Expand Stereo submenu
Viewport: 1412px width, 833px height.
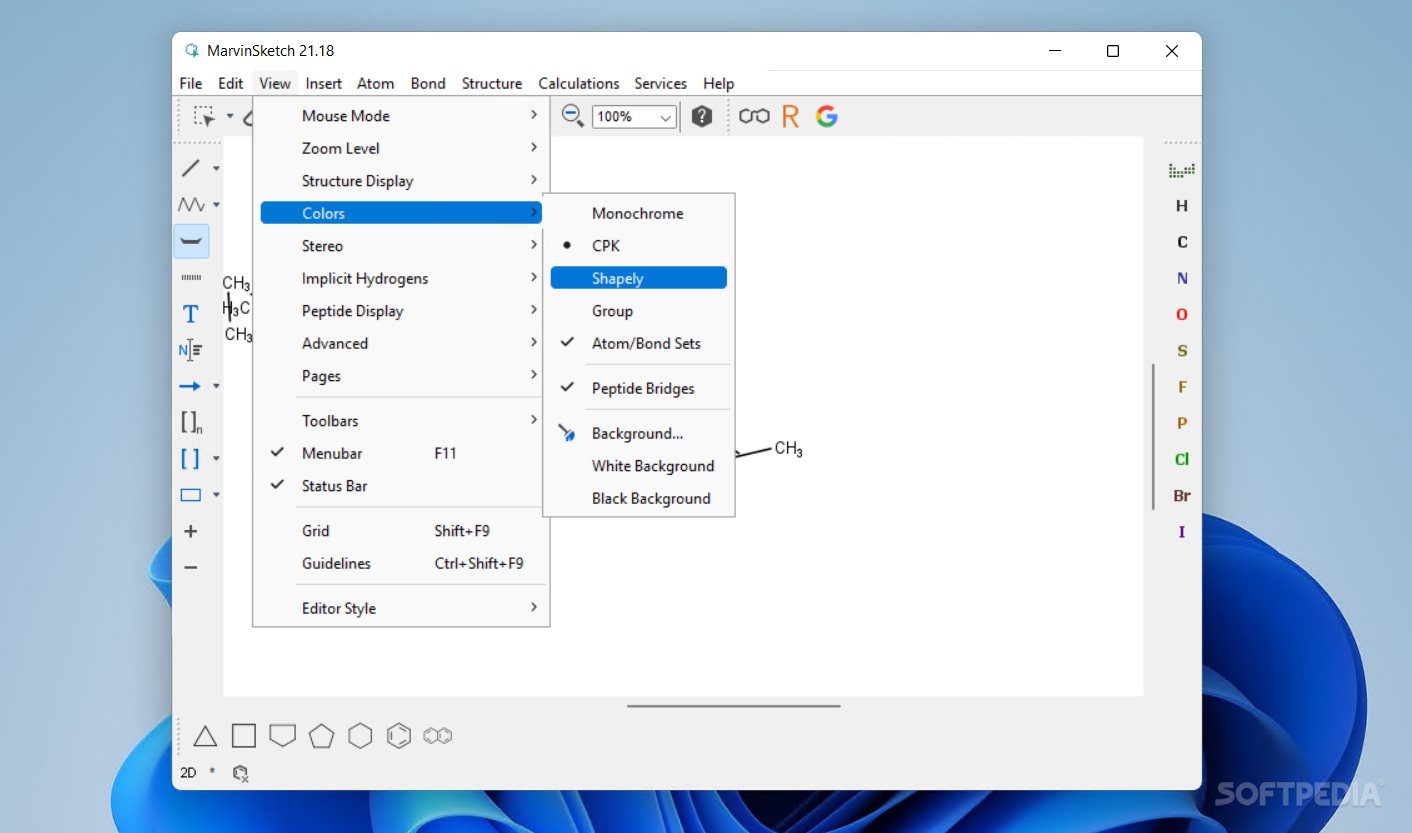(401, 246)
